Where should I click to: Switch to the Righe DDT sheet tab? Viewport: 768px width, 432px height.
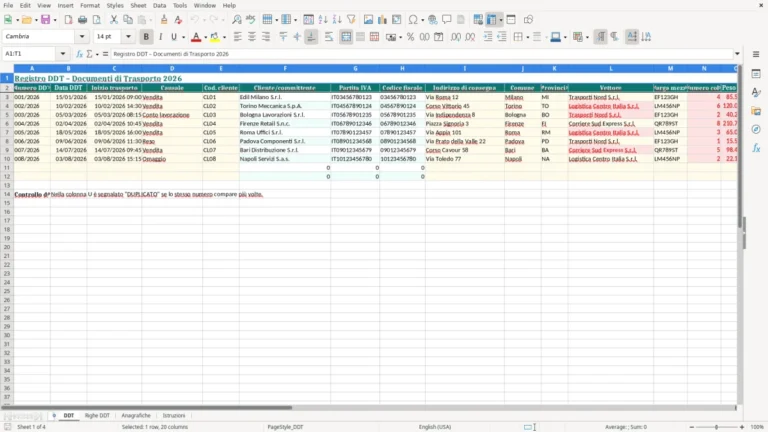pyautogui.click(x=97, y=415)
